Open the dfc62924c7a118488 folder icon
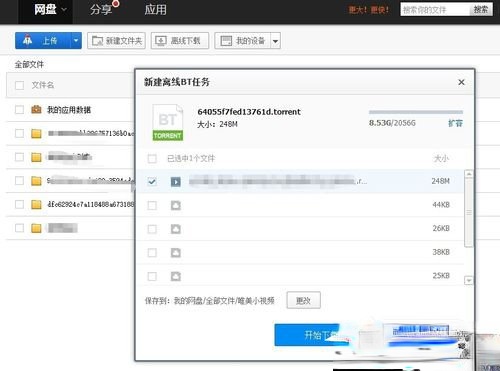 click(x=36, y=204)
